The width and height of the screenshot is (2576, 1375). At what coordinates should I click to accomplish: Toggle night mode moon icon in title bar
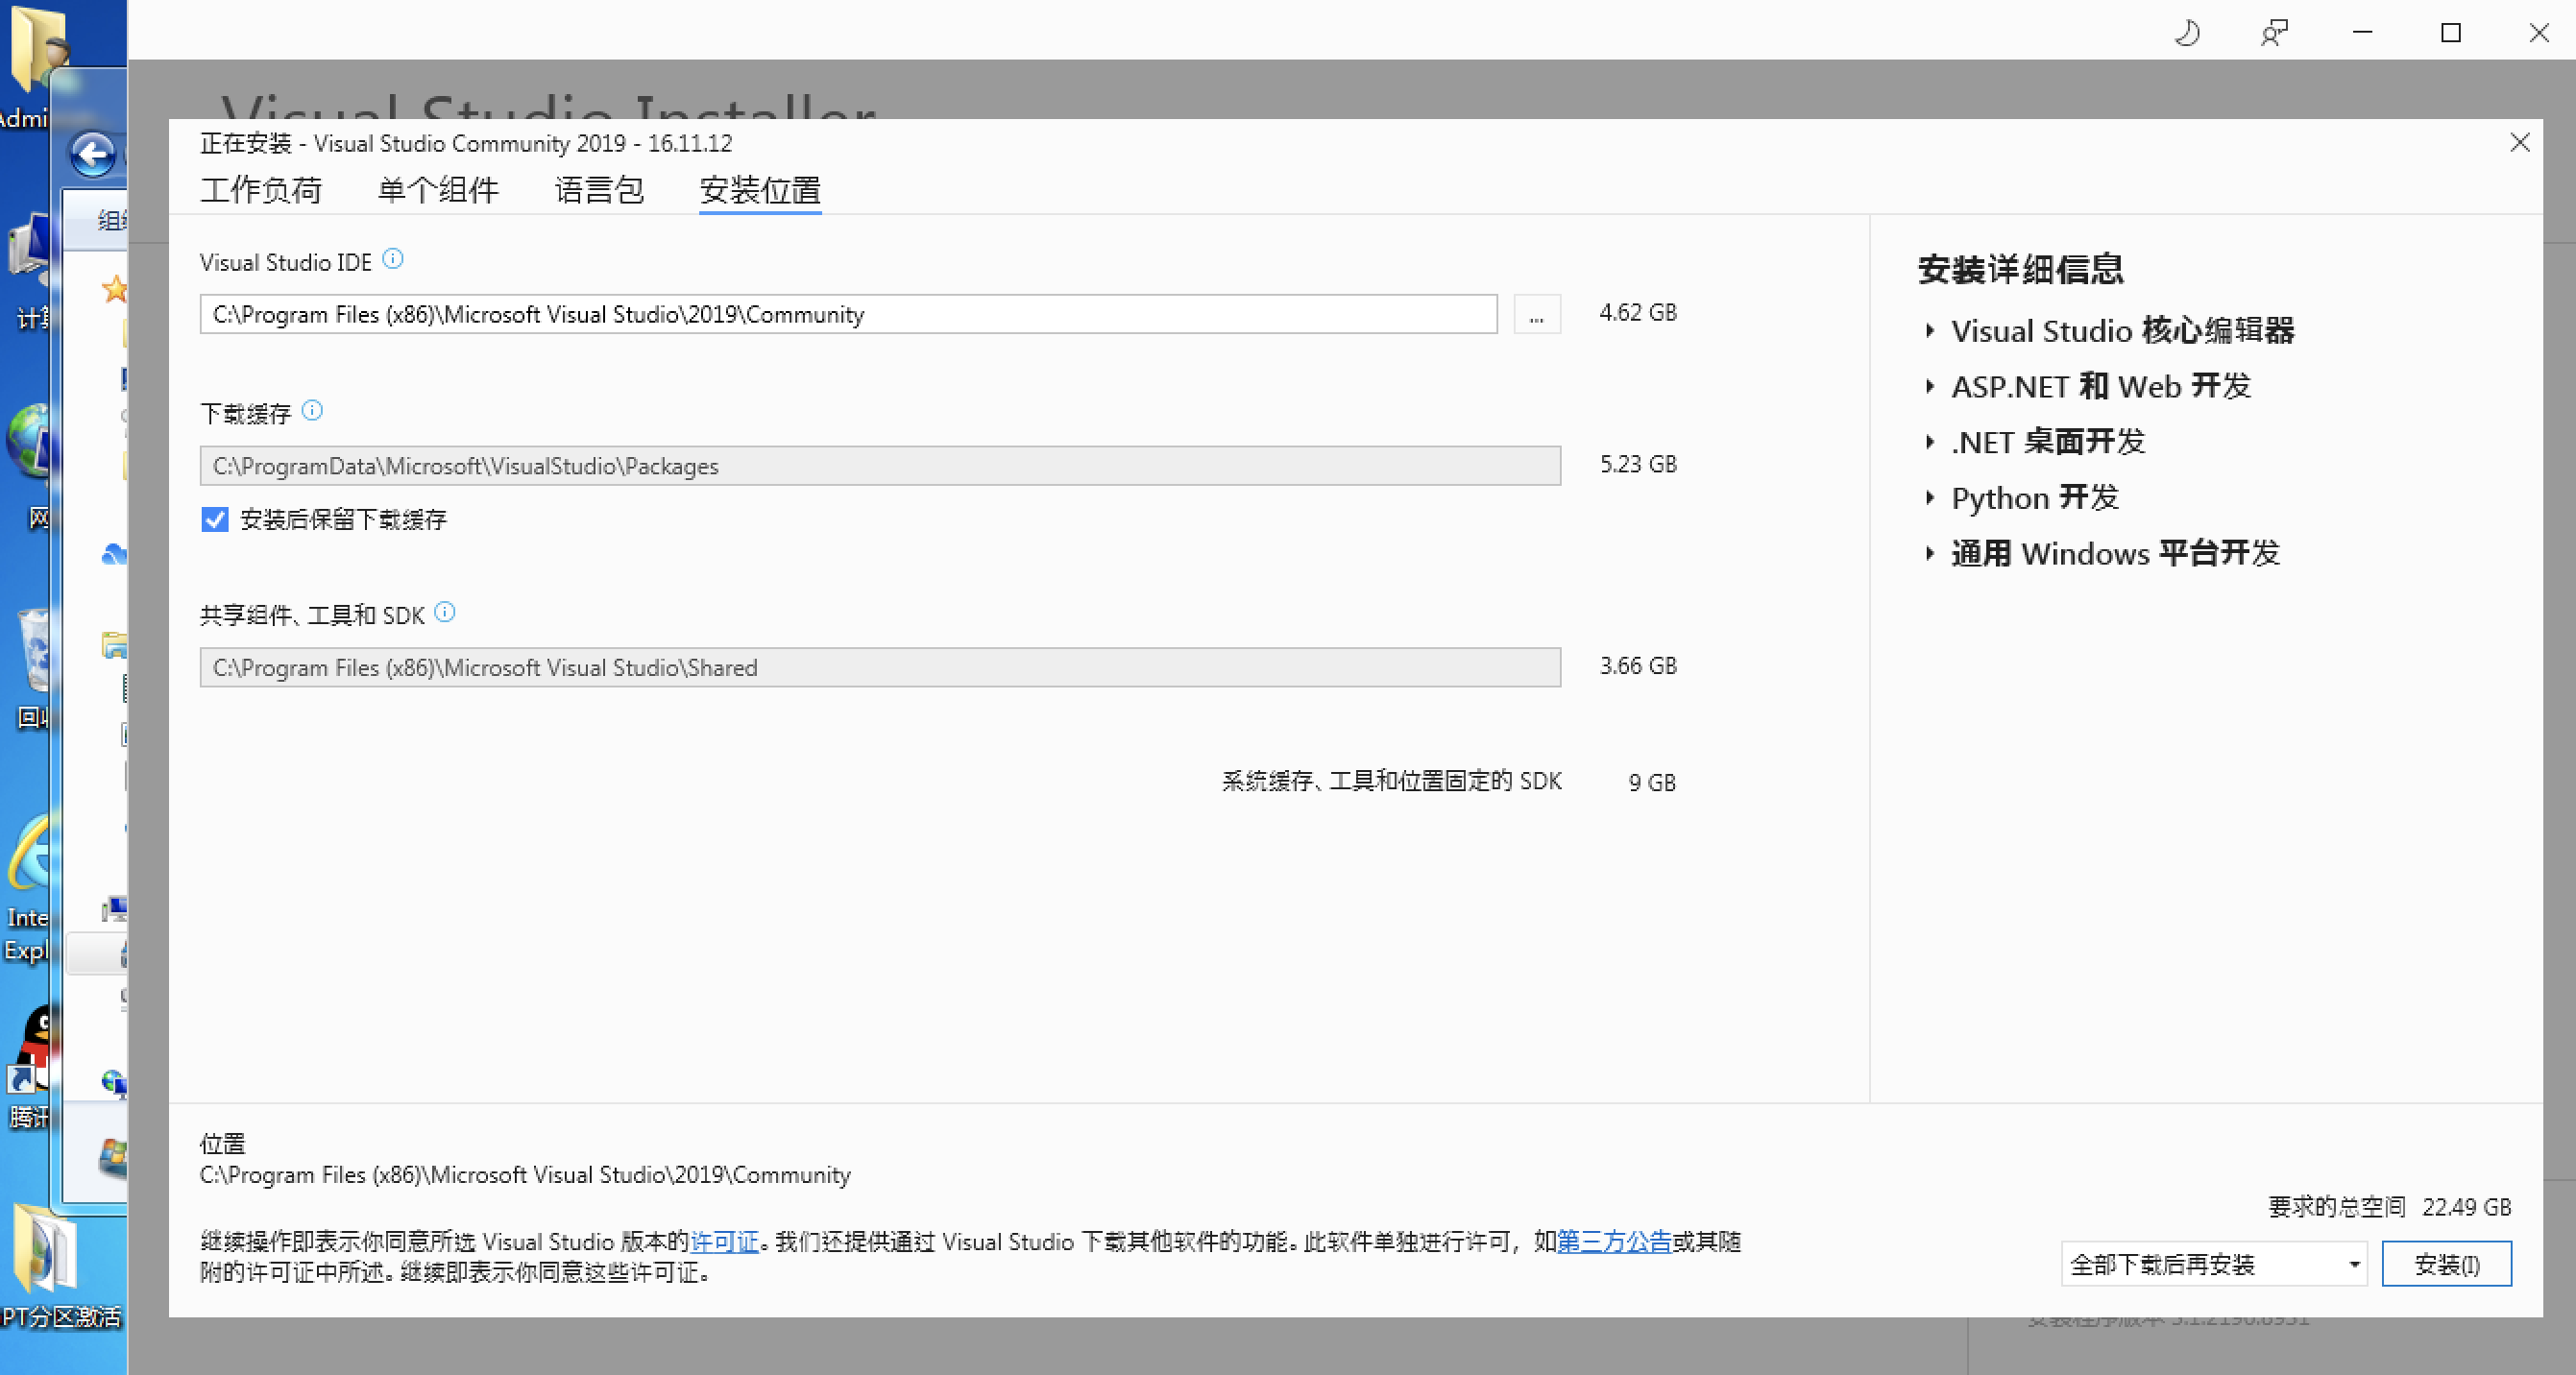[2187, 33]
